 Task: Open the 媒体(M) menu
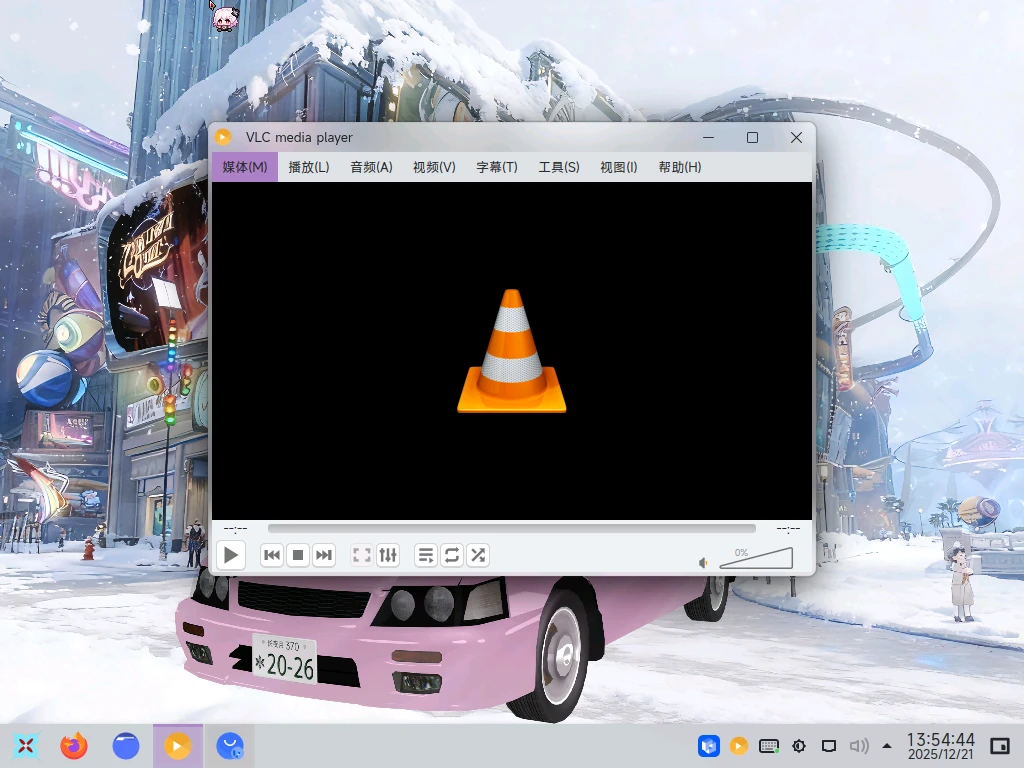(x=245, y=167)
